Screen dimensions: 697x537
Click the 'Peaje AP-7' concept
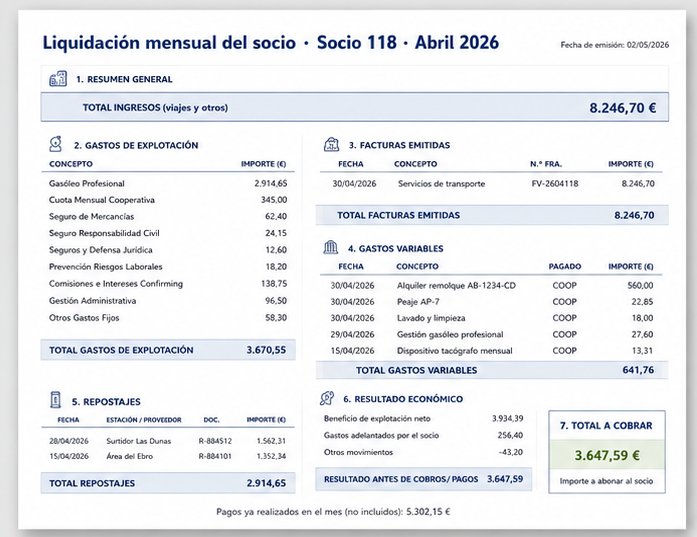pyautogui.click(x=418, y=302)
